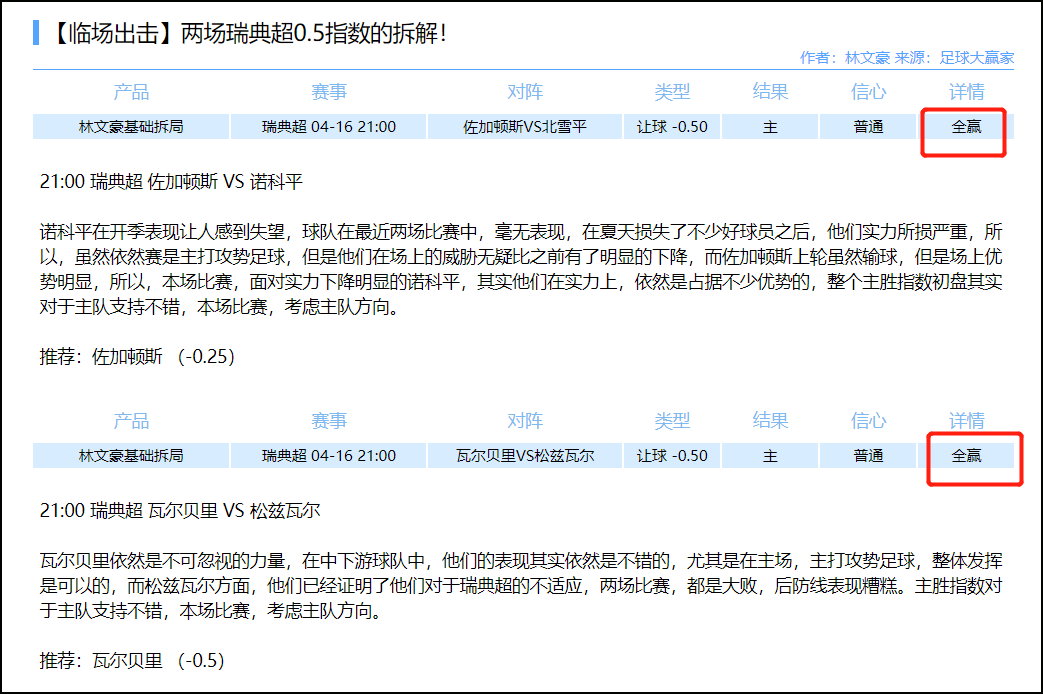
Task: Click 信心 header of first table
Action: click(x=868, y=91)
